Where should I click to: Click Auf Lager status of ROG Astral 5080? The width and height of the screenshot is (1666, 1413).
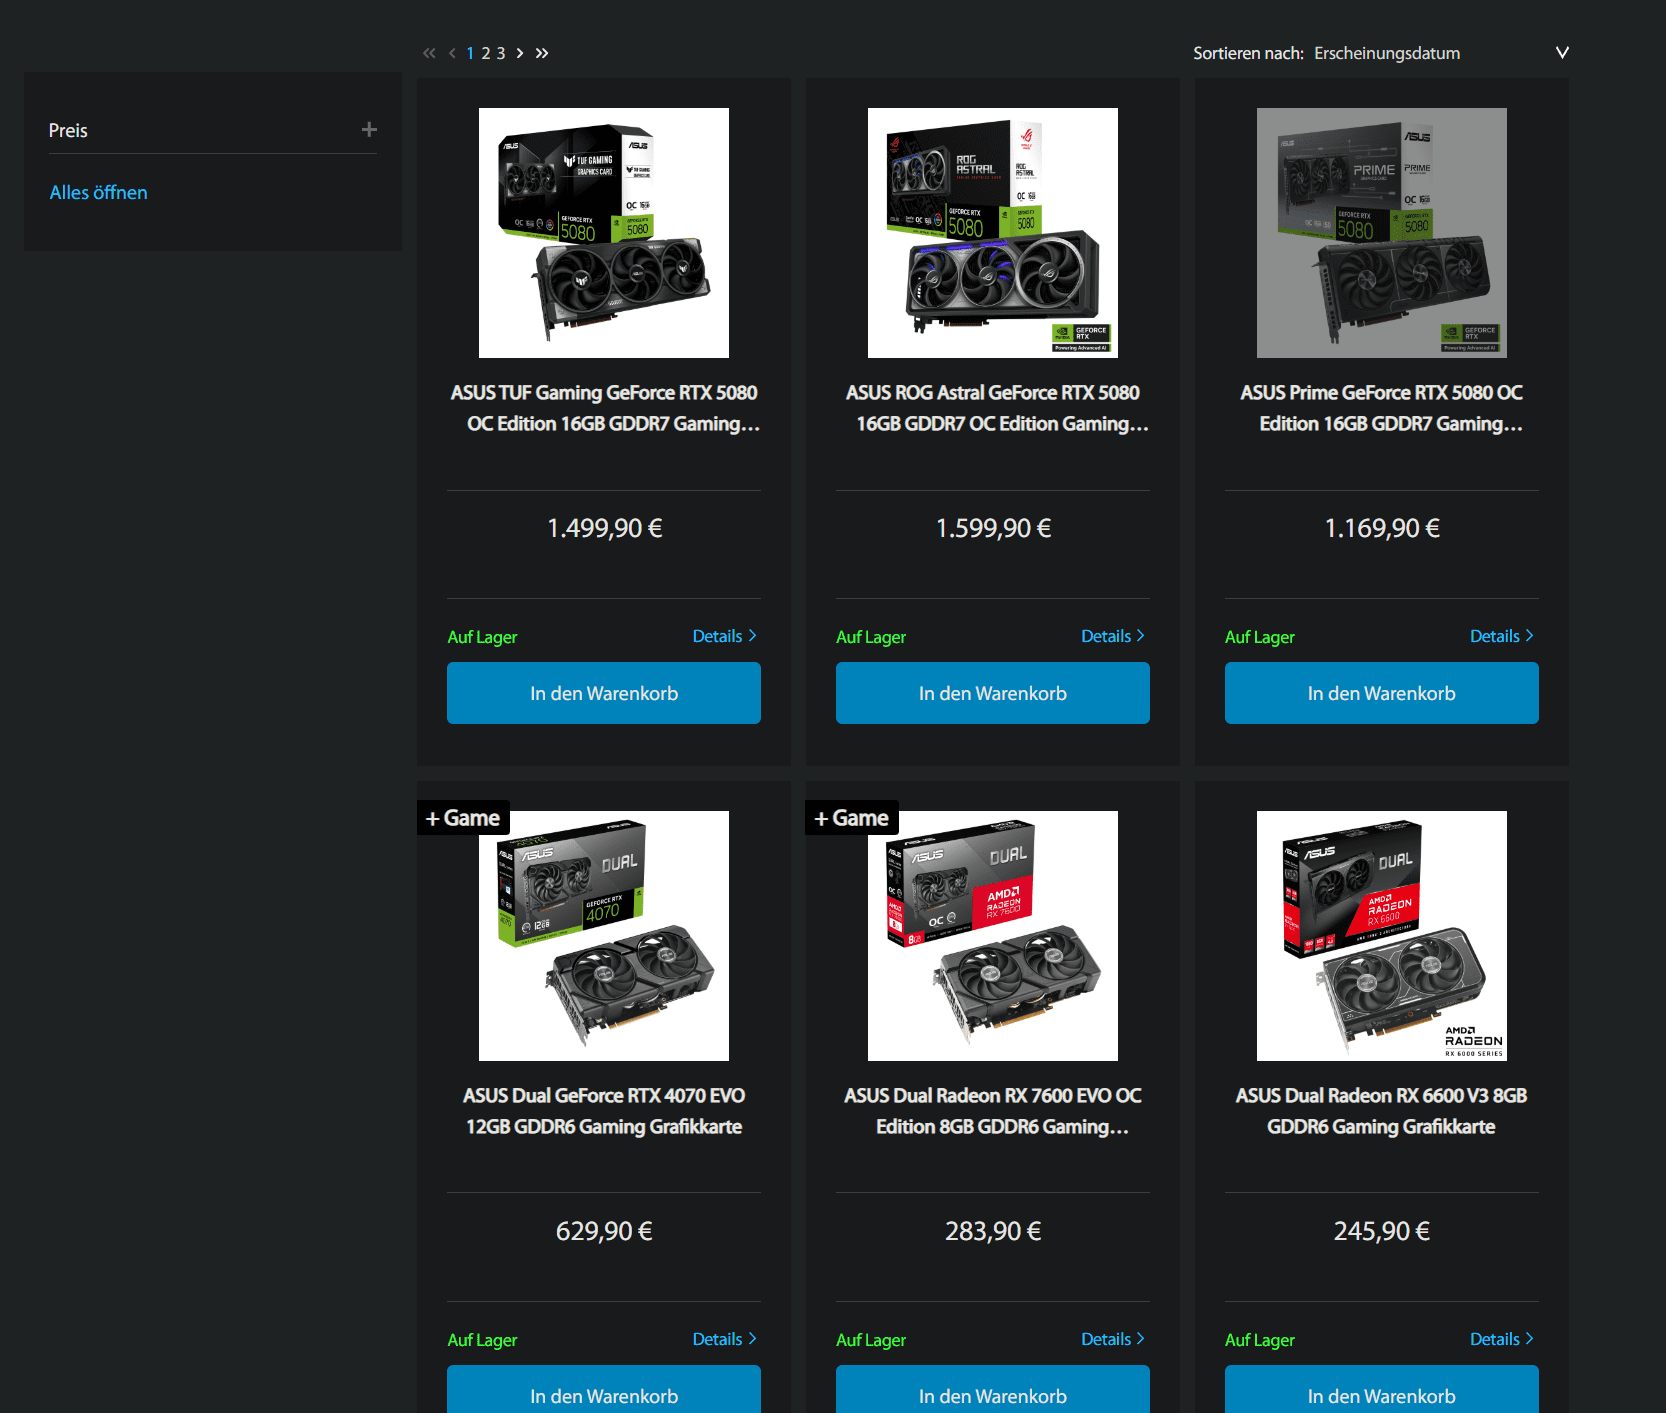[871, 637]
